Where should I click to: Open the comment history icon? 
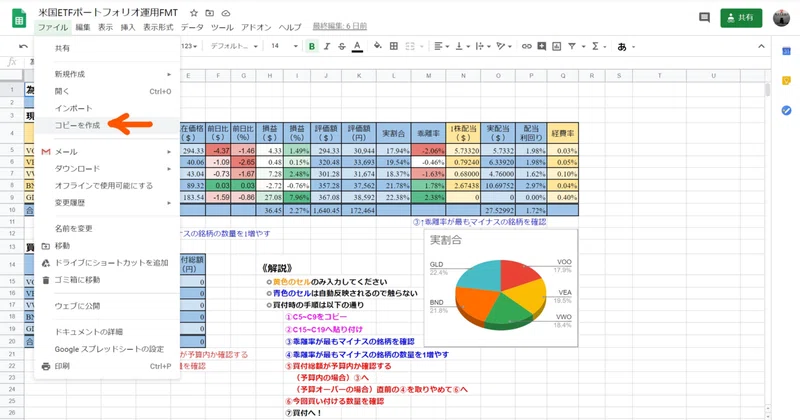(x=704, y=17)
